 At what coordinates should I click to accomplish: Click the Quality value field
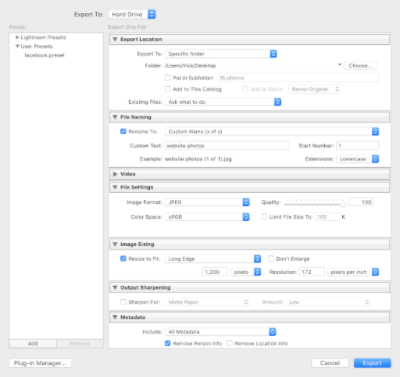(x=361, y=202)
